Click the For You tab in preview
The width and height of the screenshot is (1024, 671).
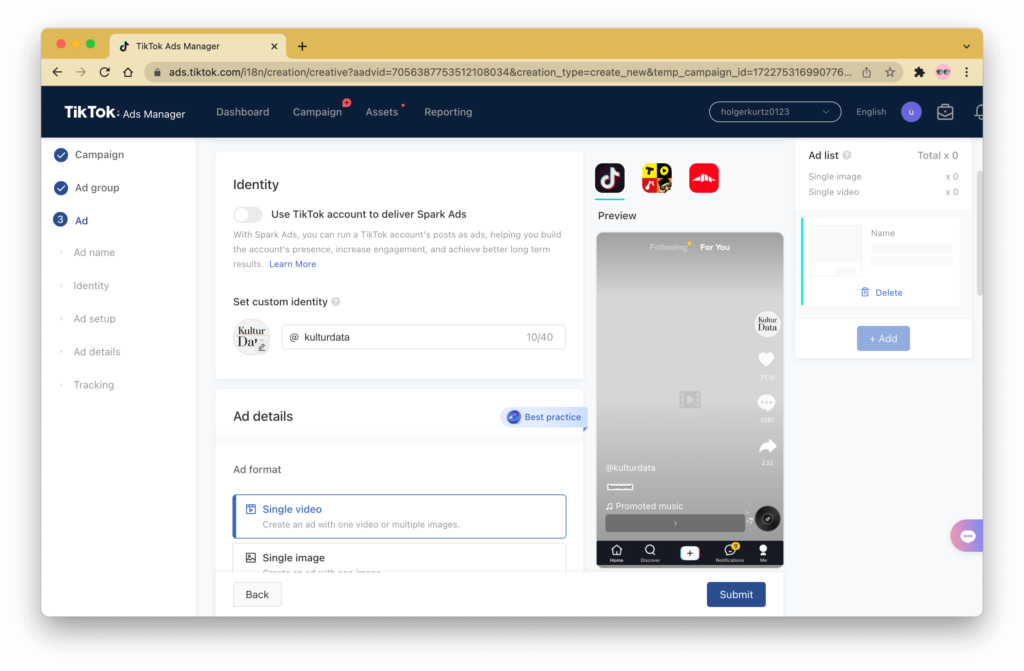coord(715,247)
